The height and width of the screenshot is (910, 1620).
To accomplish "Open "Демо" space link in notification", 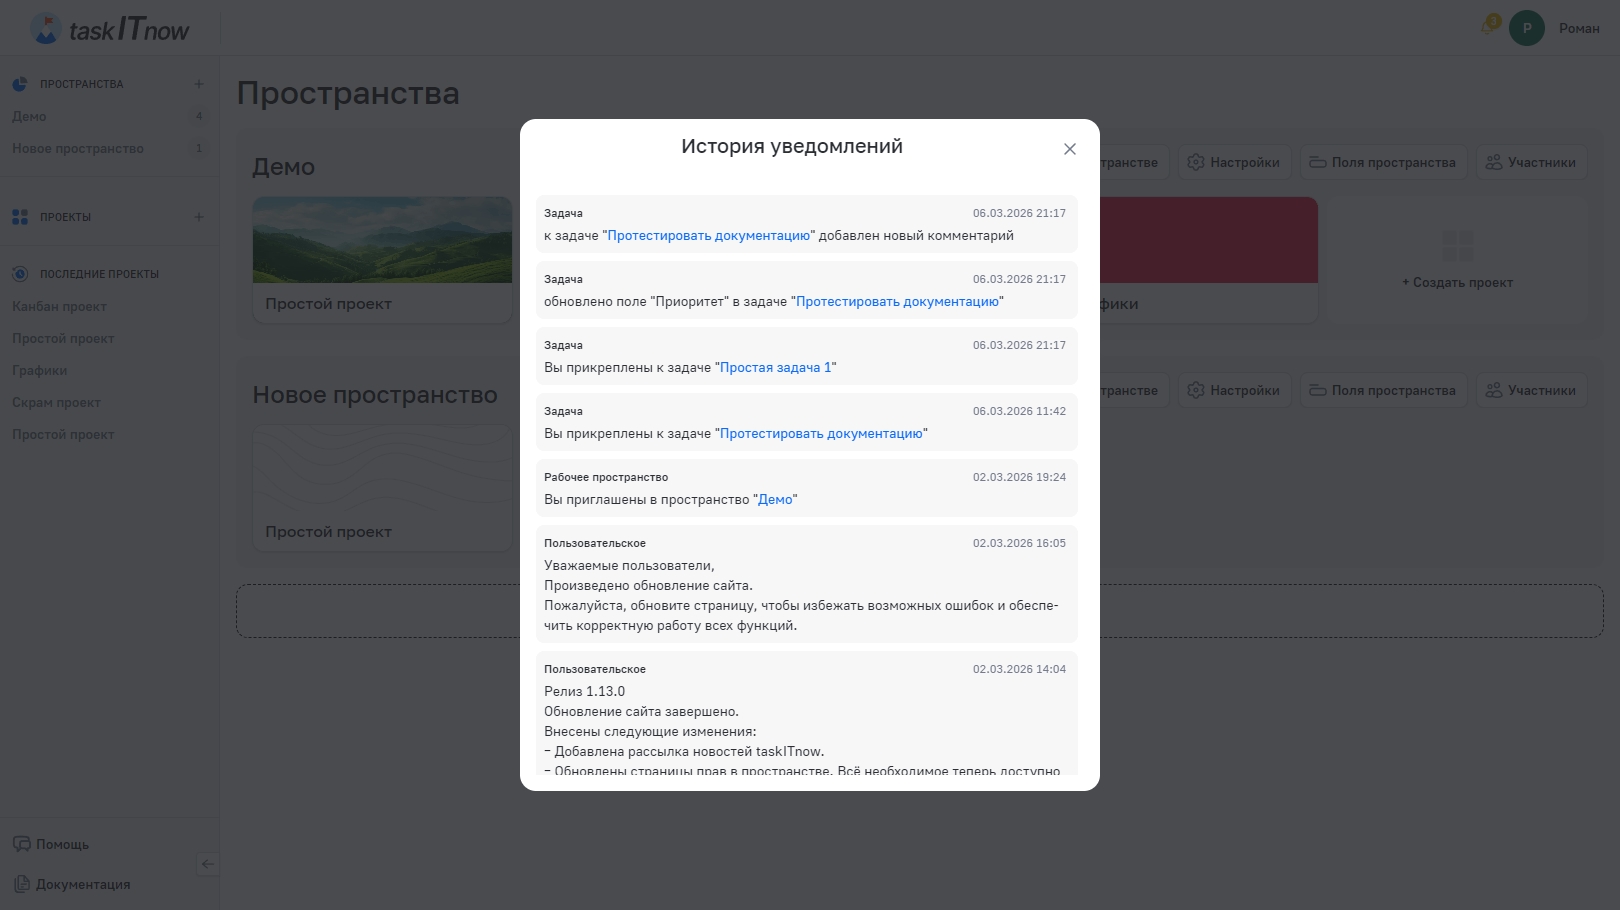I will click(775, 500).
